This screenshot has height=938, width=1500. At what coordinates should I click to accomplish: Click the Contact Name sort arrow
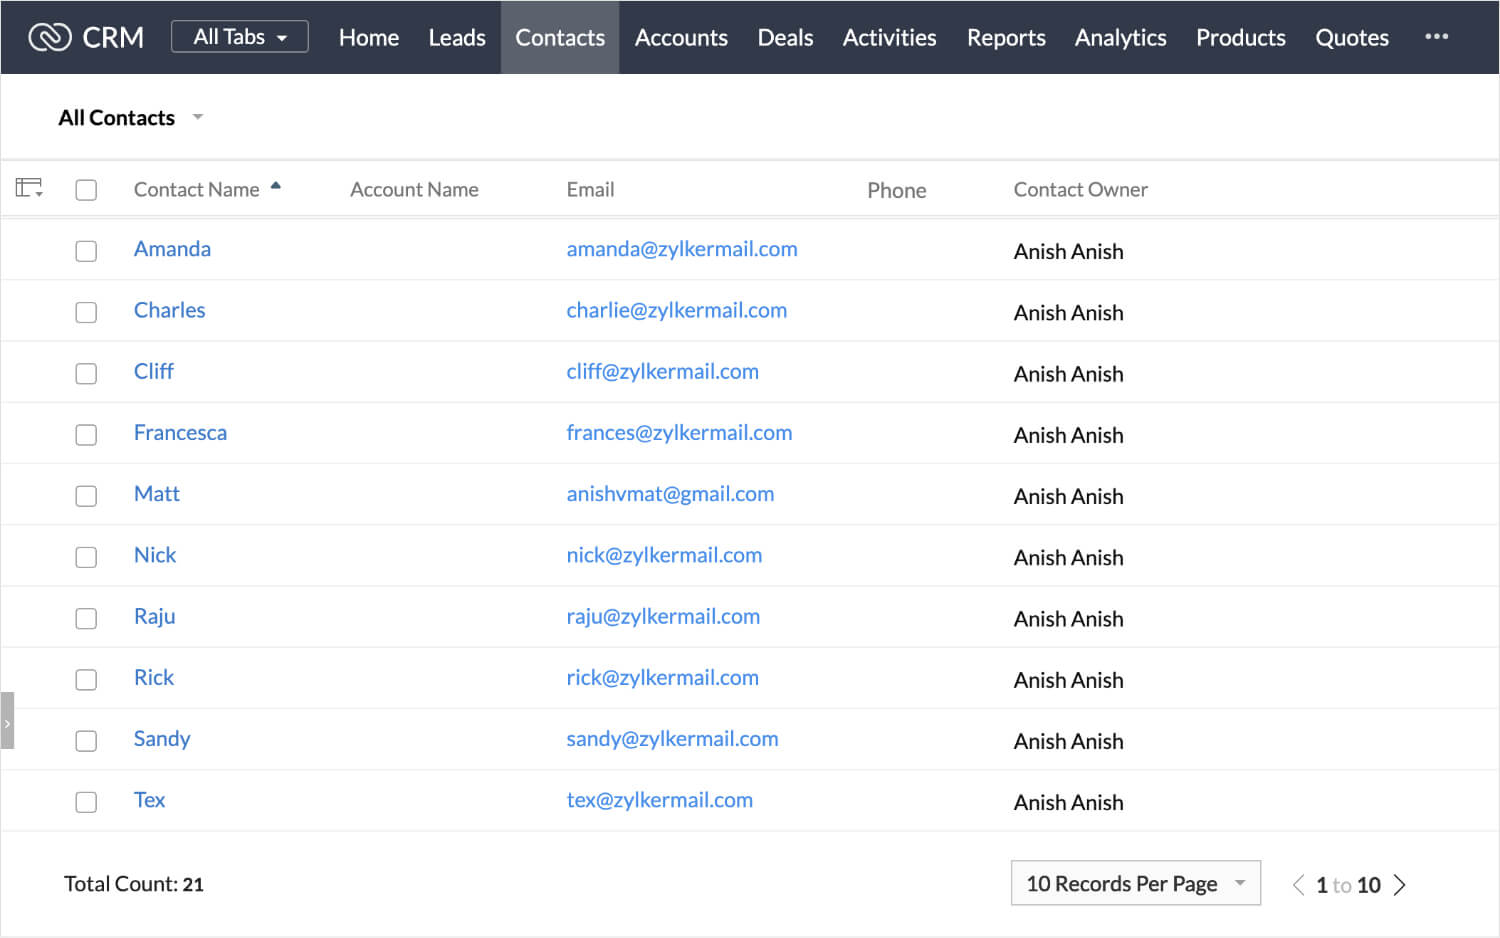coord(276,186)
